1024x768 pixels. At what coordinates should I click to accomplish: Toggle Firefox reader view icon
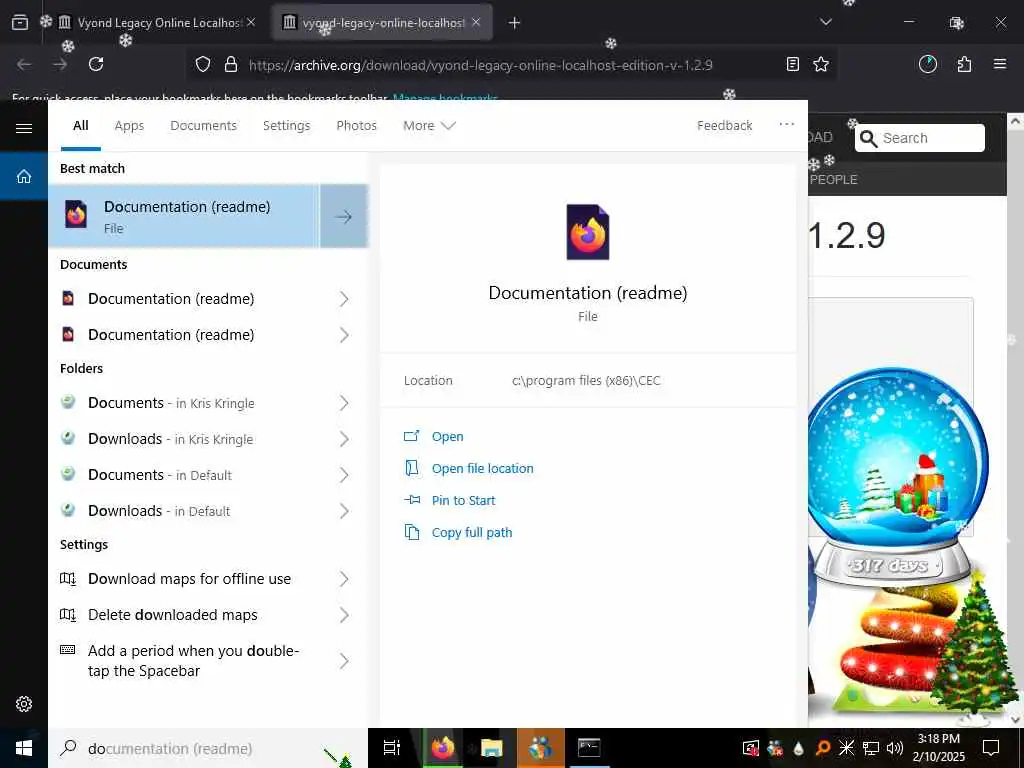tap(793, 64)
